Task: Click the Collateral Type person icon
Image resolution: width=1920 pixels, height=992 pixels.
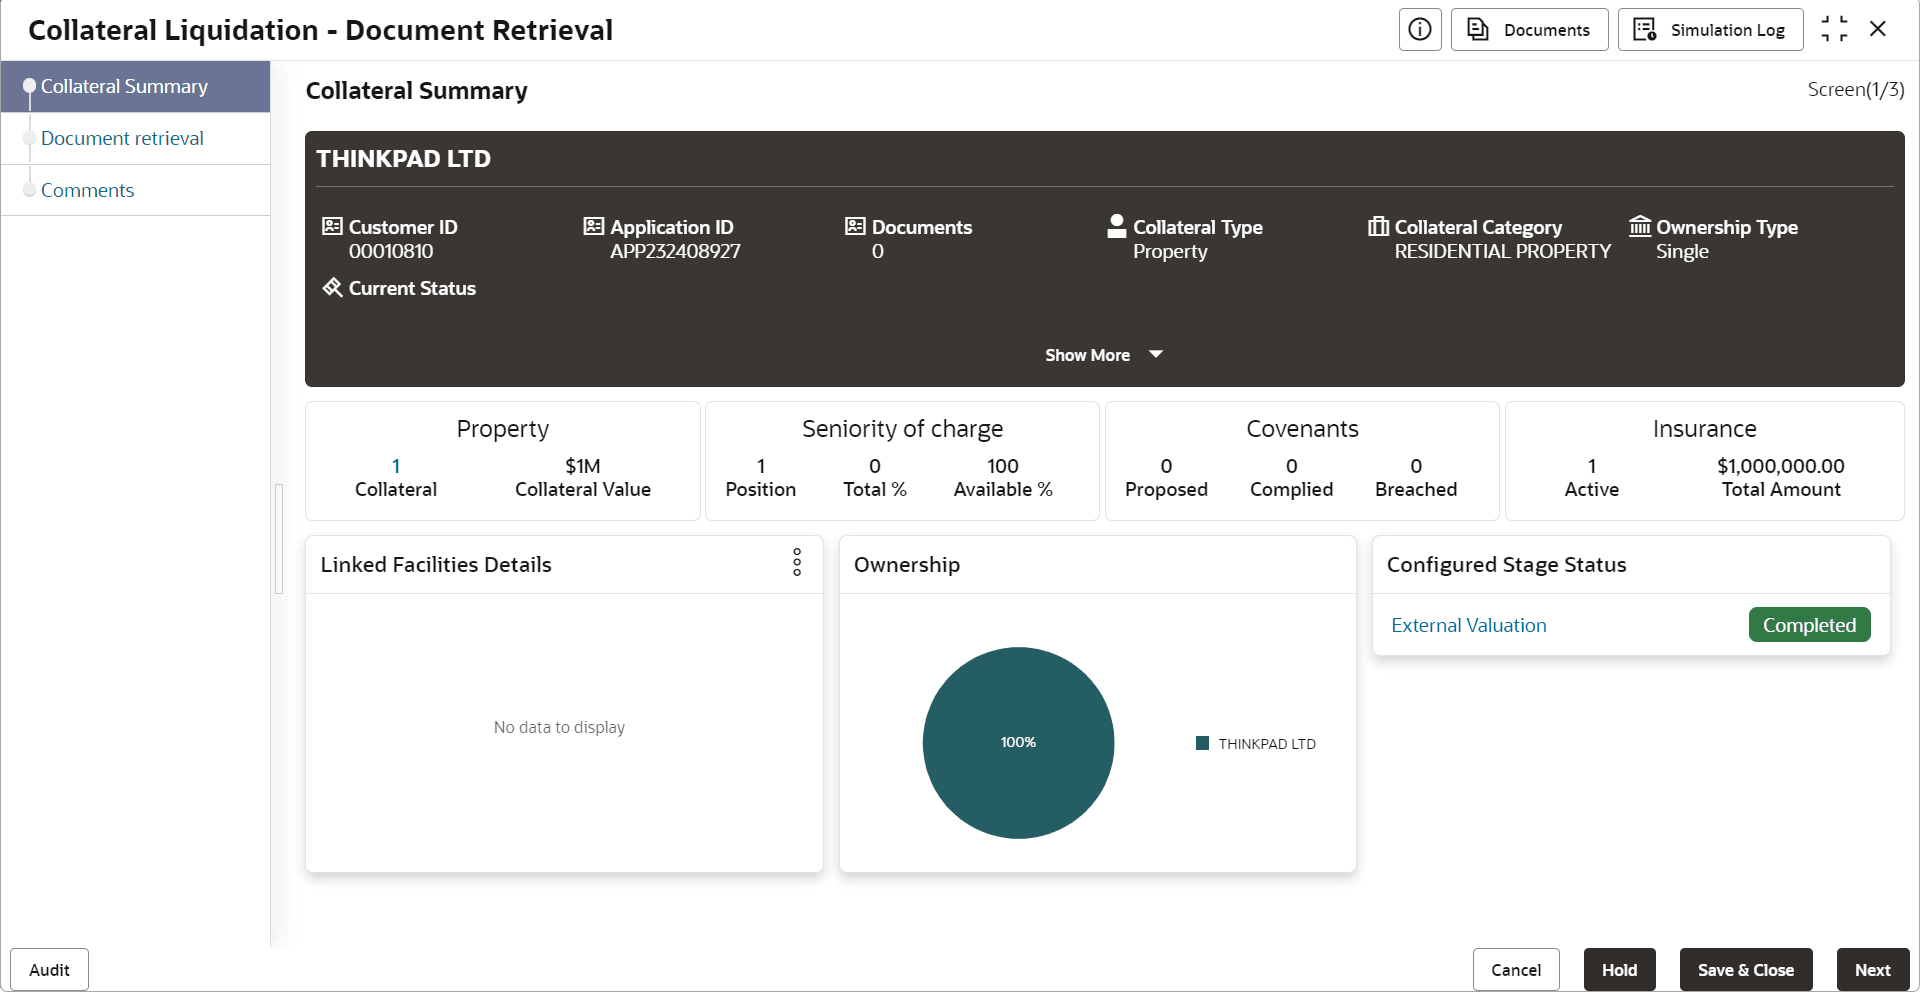Action: pos(1117,227)
